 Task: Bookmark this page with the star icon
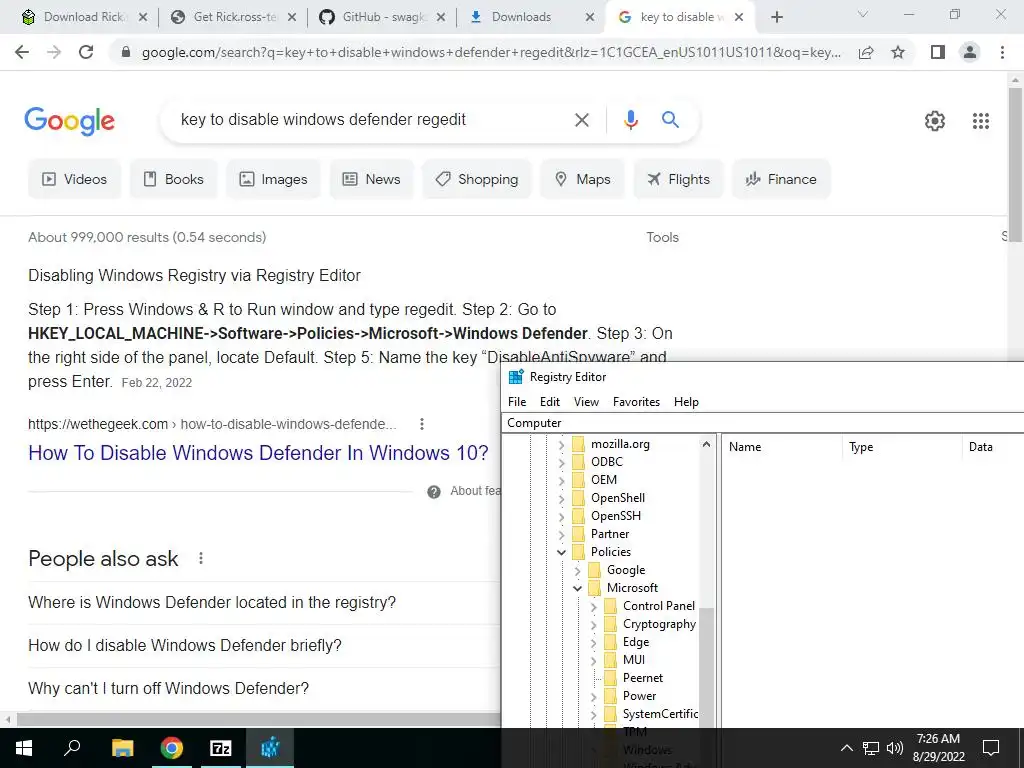coord(898,52)
